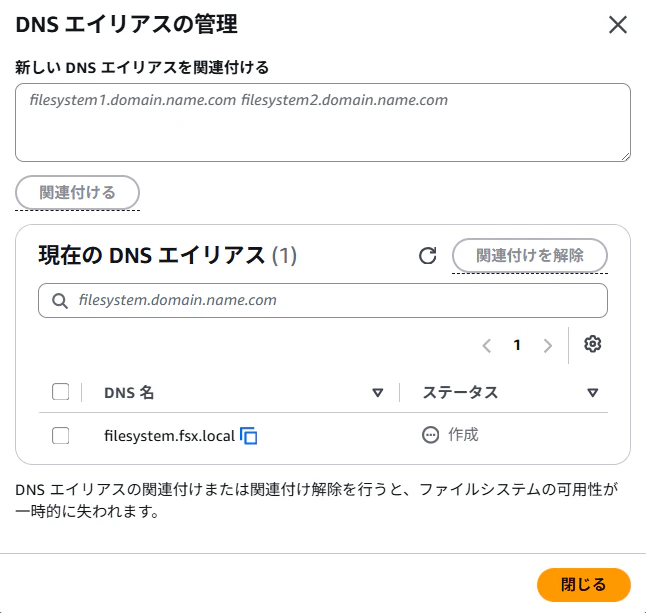Go to previous page chevron

pos(487,345)
